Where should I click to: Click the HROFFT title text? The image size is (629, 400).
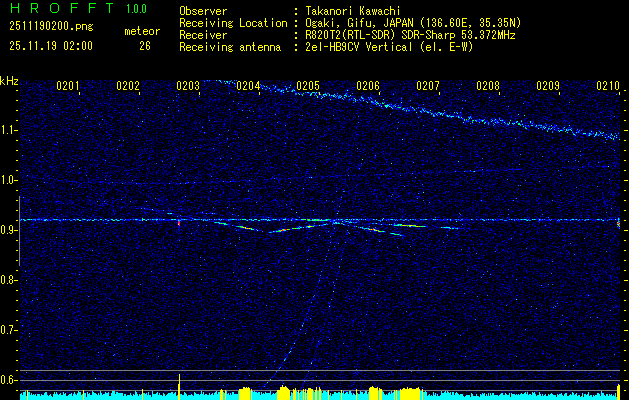pos(62,8)
